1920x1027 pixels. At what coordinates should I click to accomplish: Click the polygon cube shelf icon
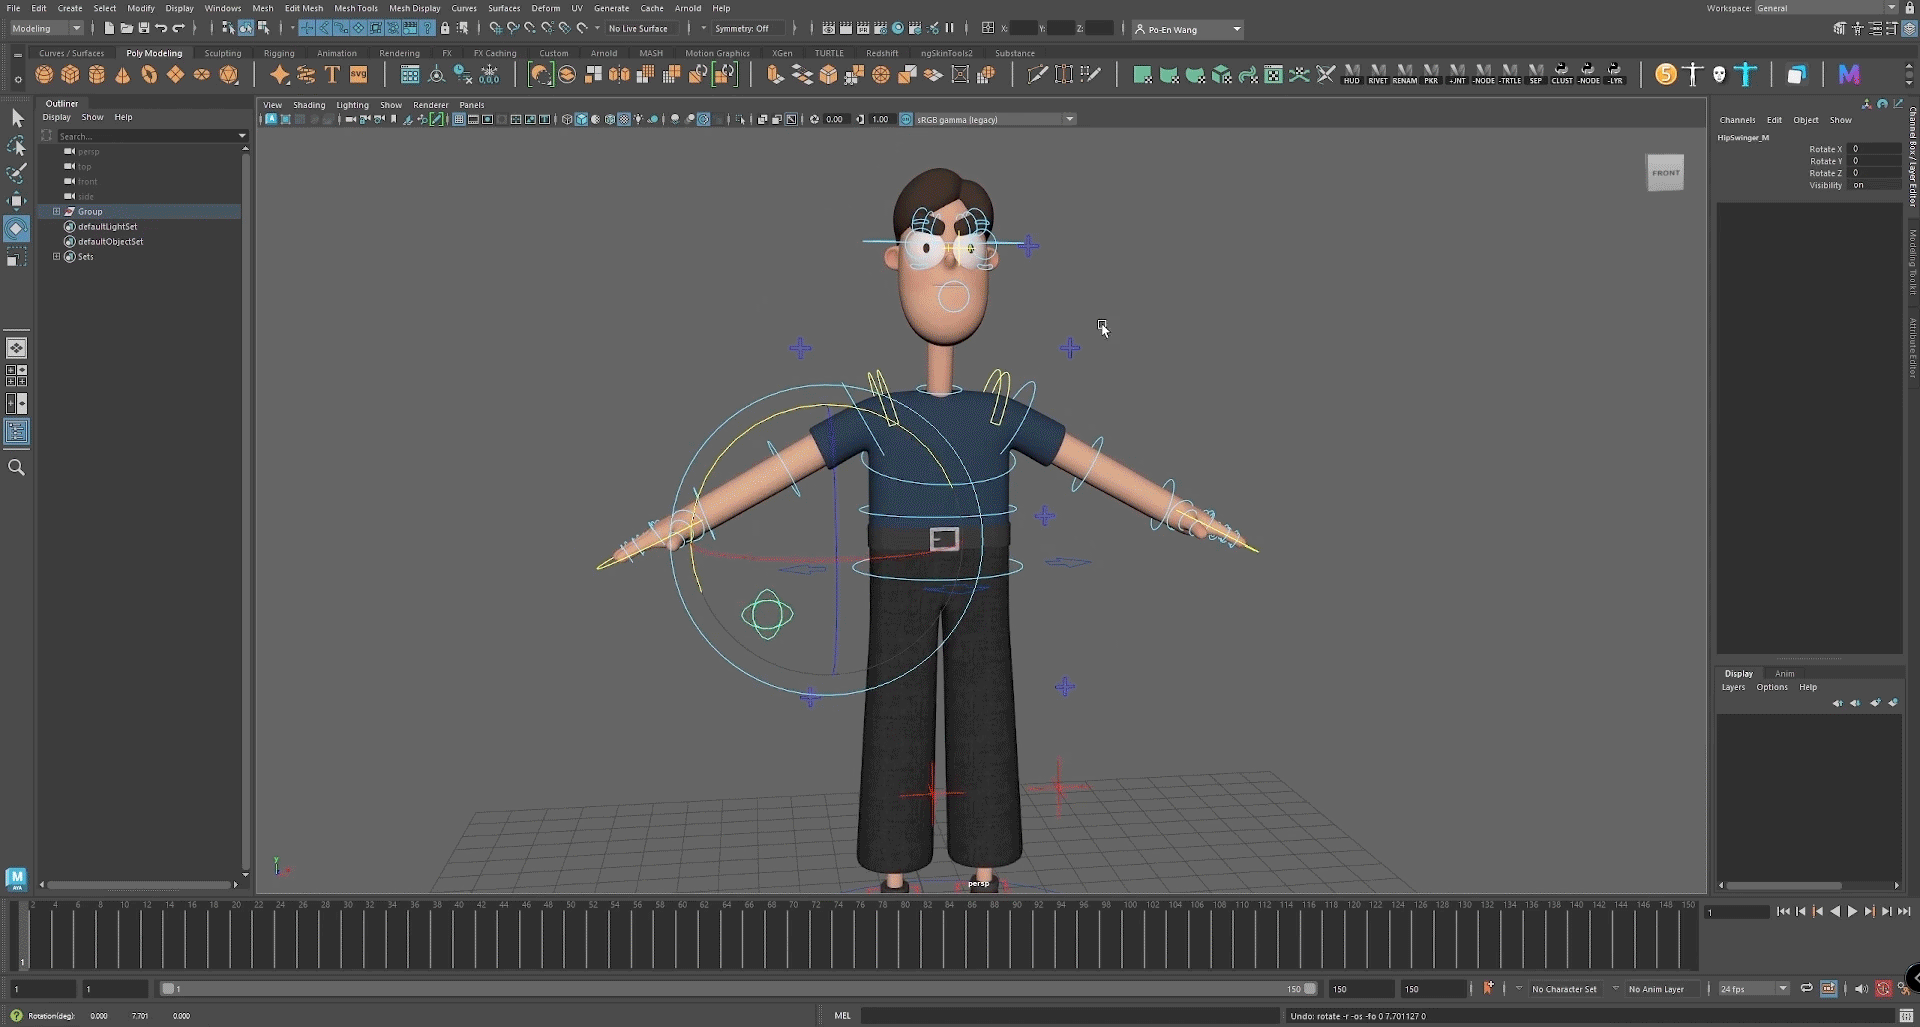(x=70, y=75)
